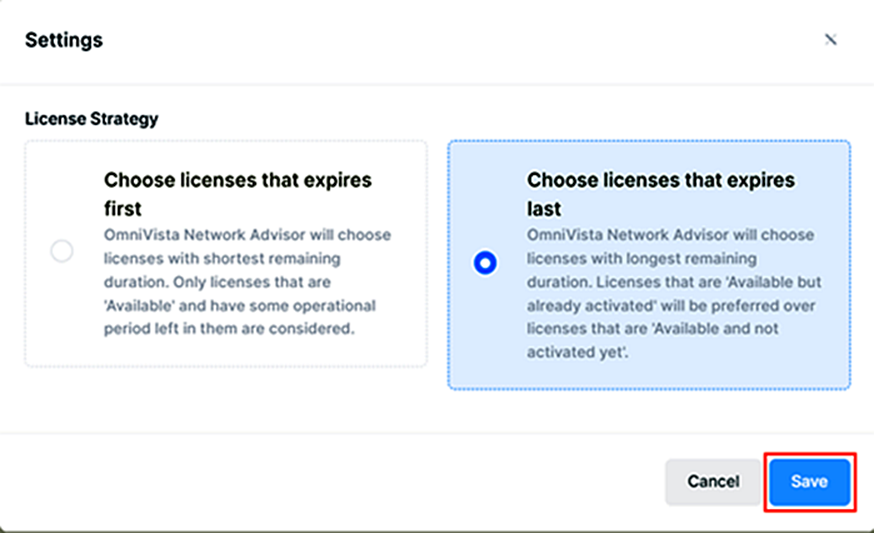The height and width of the screenshot is (533, 874).
Task: Cancel the license settings changes
Action: pyautogui.click(x=713, y=482)
